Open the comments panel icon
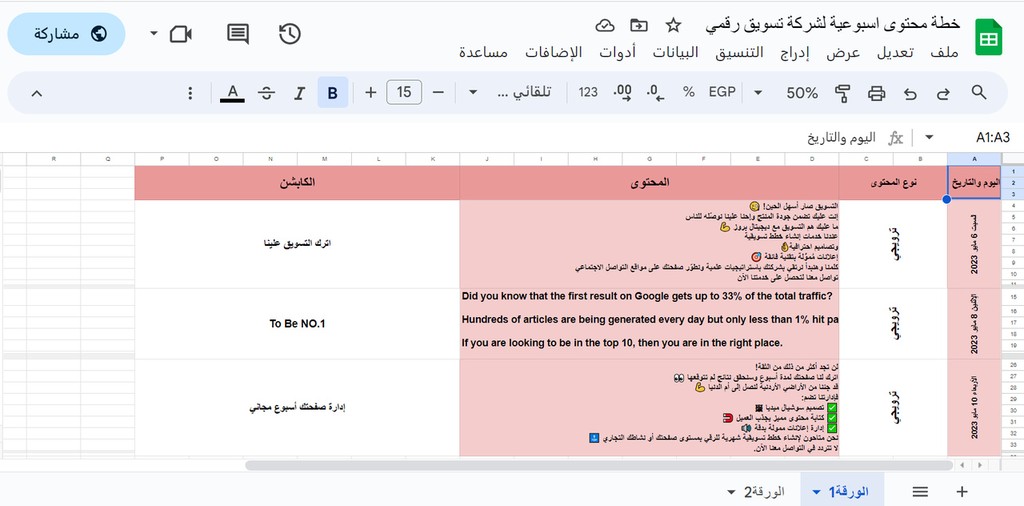This screenshot has width=1024, height=506. coord(238,34)
